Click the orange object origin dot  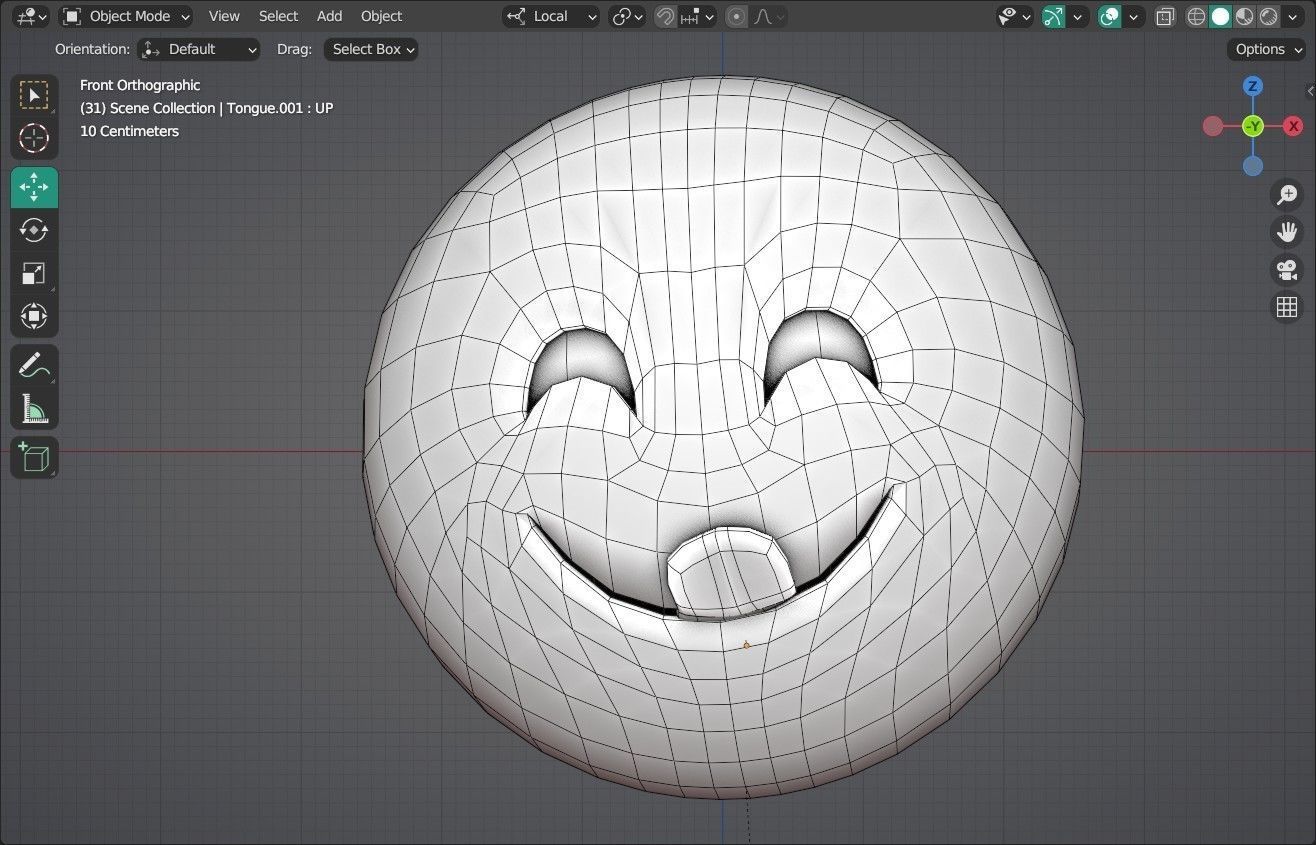[746, 645]
